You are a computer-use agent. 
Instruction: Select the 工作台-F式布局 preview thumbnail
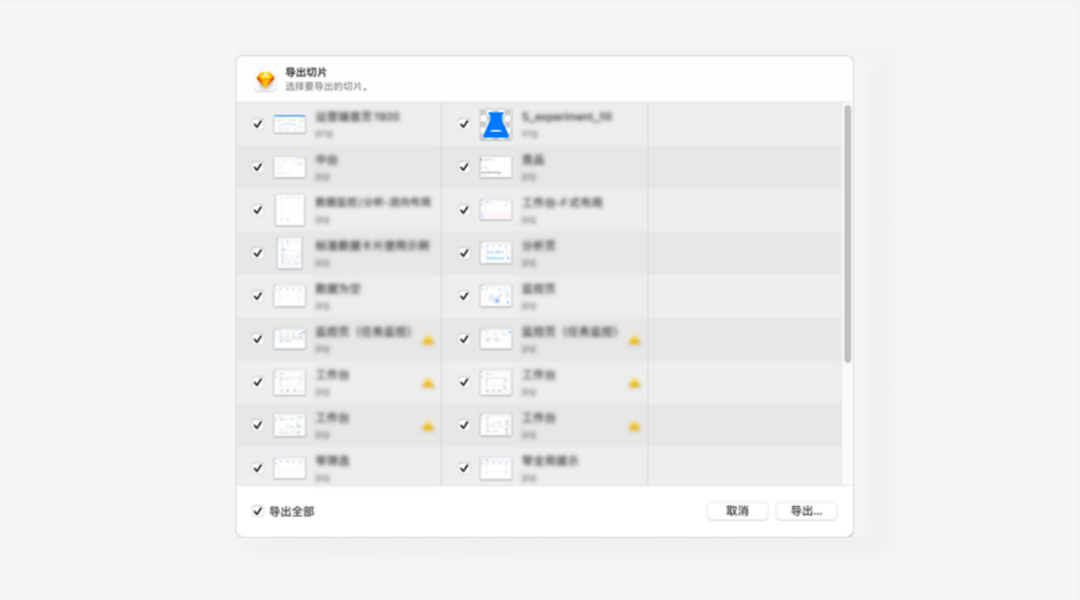496,210
